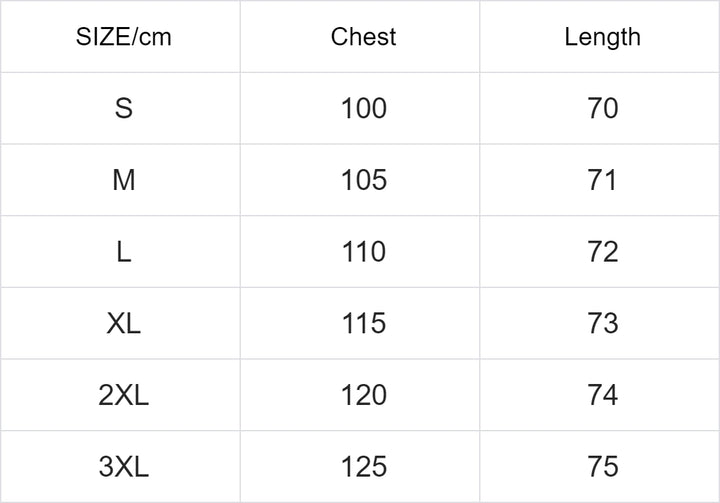Select the 2XL size cell
This screenshot has width=720, height=503.
click(123, 395)
